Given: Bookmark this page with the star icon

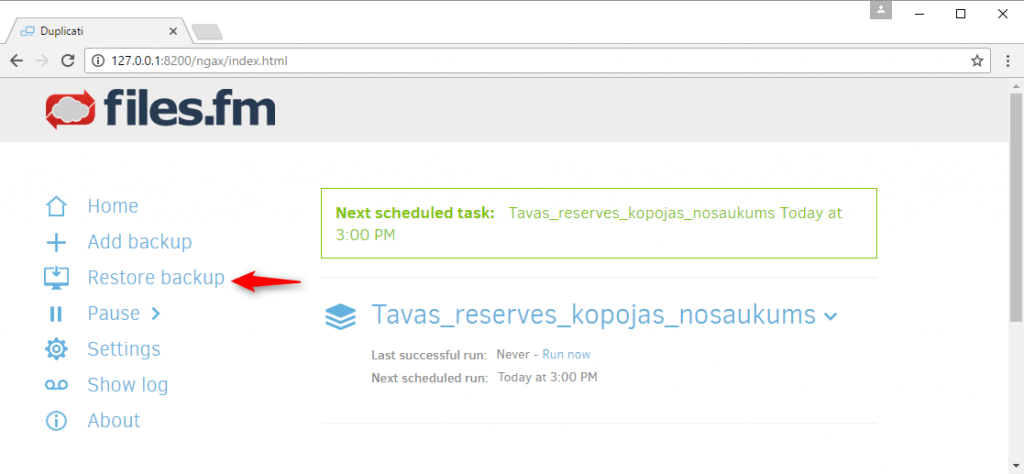Looking at the screenshot, I should [x=977, y=61].
